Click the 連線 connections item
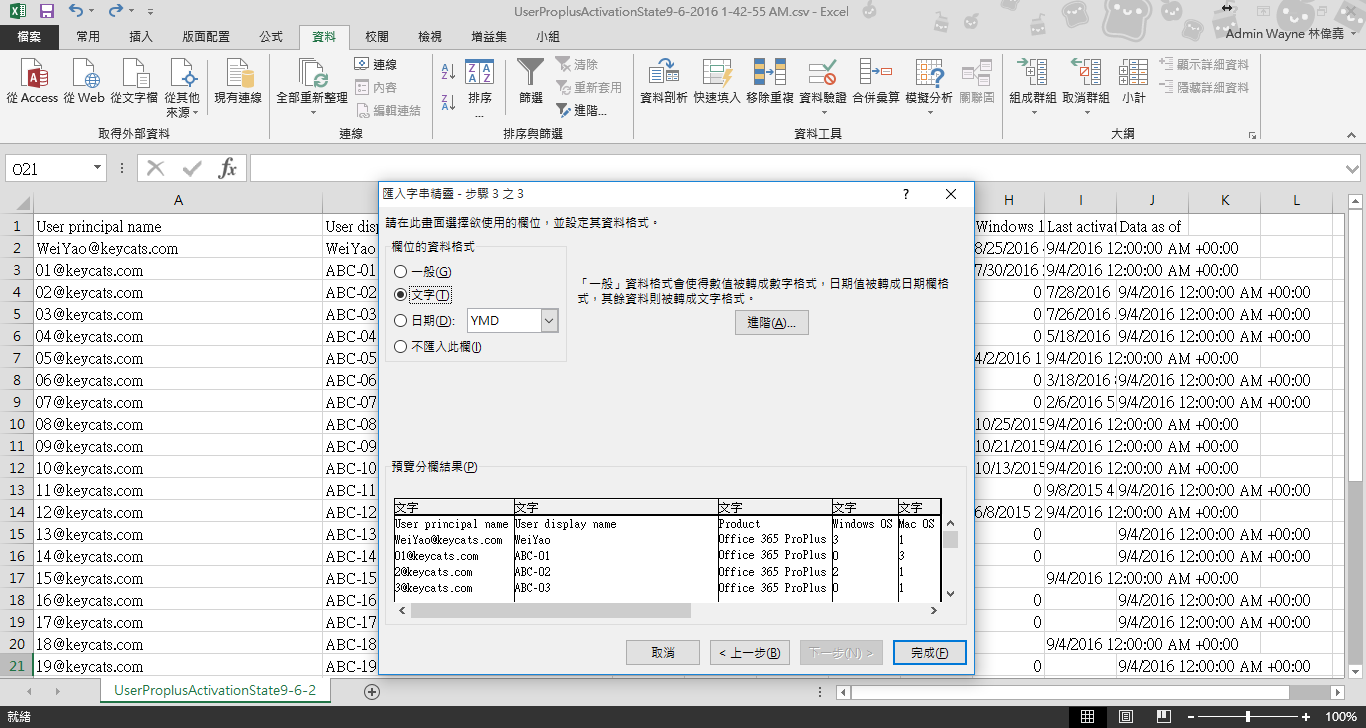1366x728 pixels. [x=376, y=64]
